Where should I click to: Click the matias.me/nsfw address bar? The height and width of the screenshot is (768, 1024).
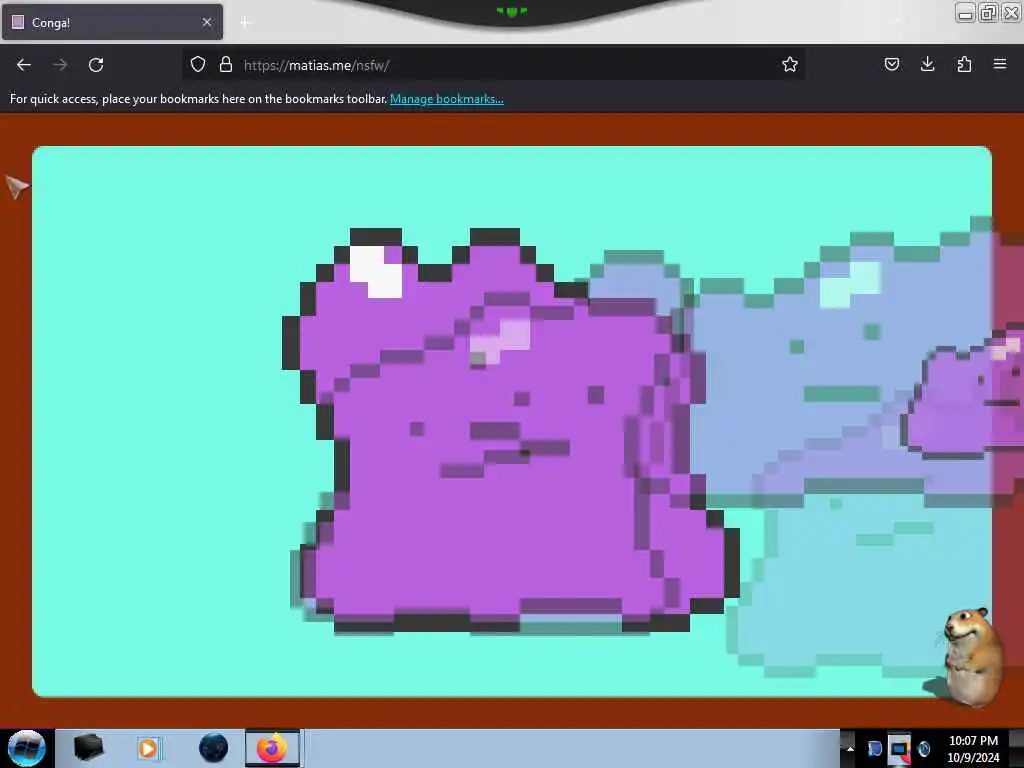pyautogui.click(x=492, y=65)
